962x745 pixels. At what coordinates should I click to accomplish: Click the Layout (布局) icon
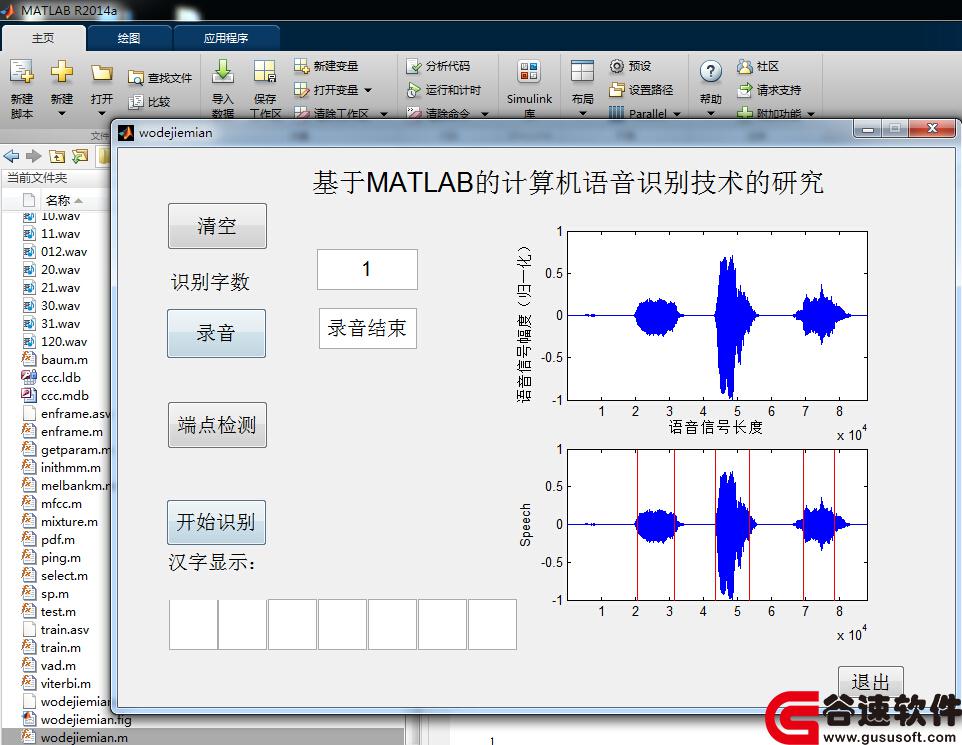tap(582, 71)
